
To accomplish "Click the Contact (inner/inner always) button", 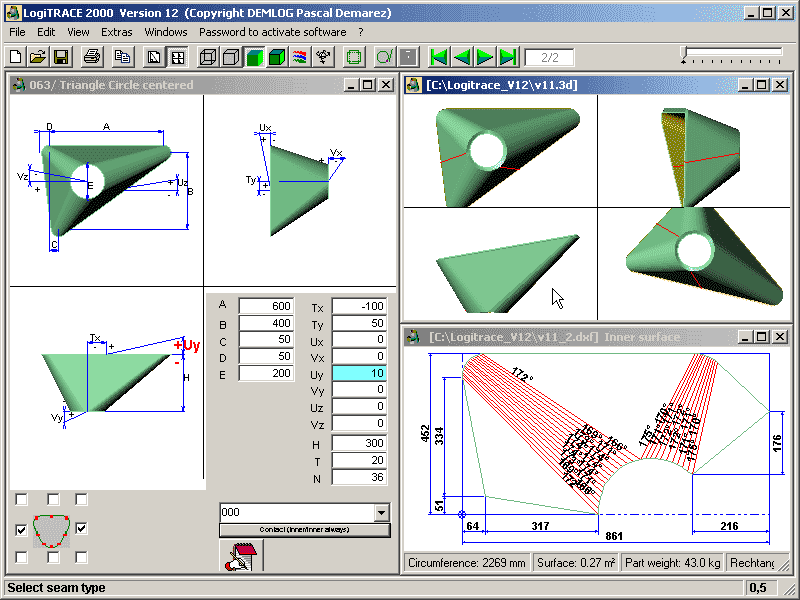I will click(305, 530).
